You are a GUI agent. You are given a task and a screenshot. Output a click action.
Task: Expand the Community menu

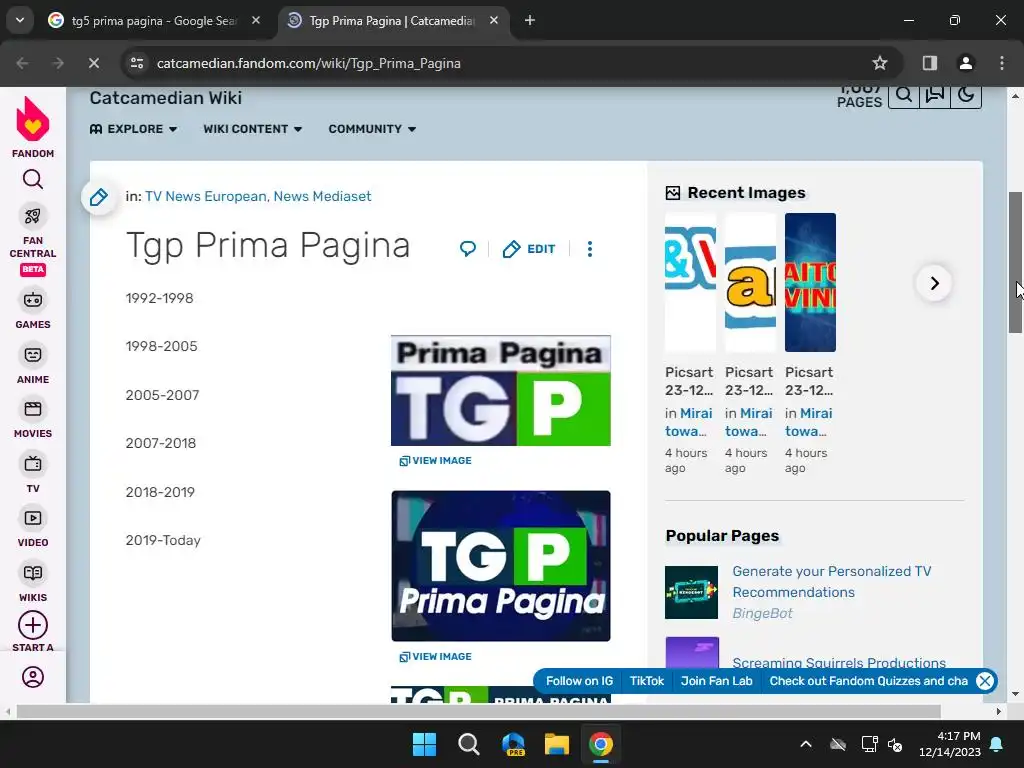click(x=372, y=129)
